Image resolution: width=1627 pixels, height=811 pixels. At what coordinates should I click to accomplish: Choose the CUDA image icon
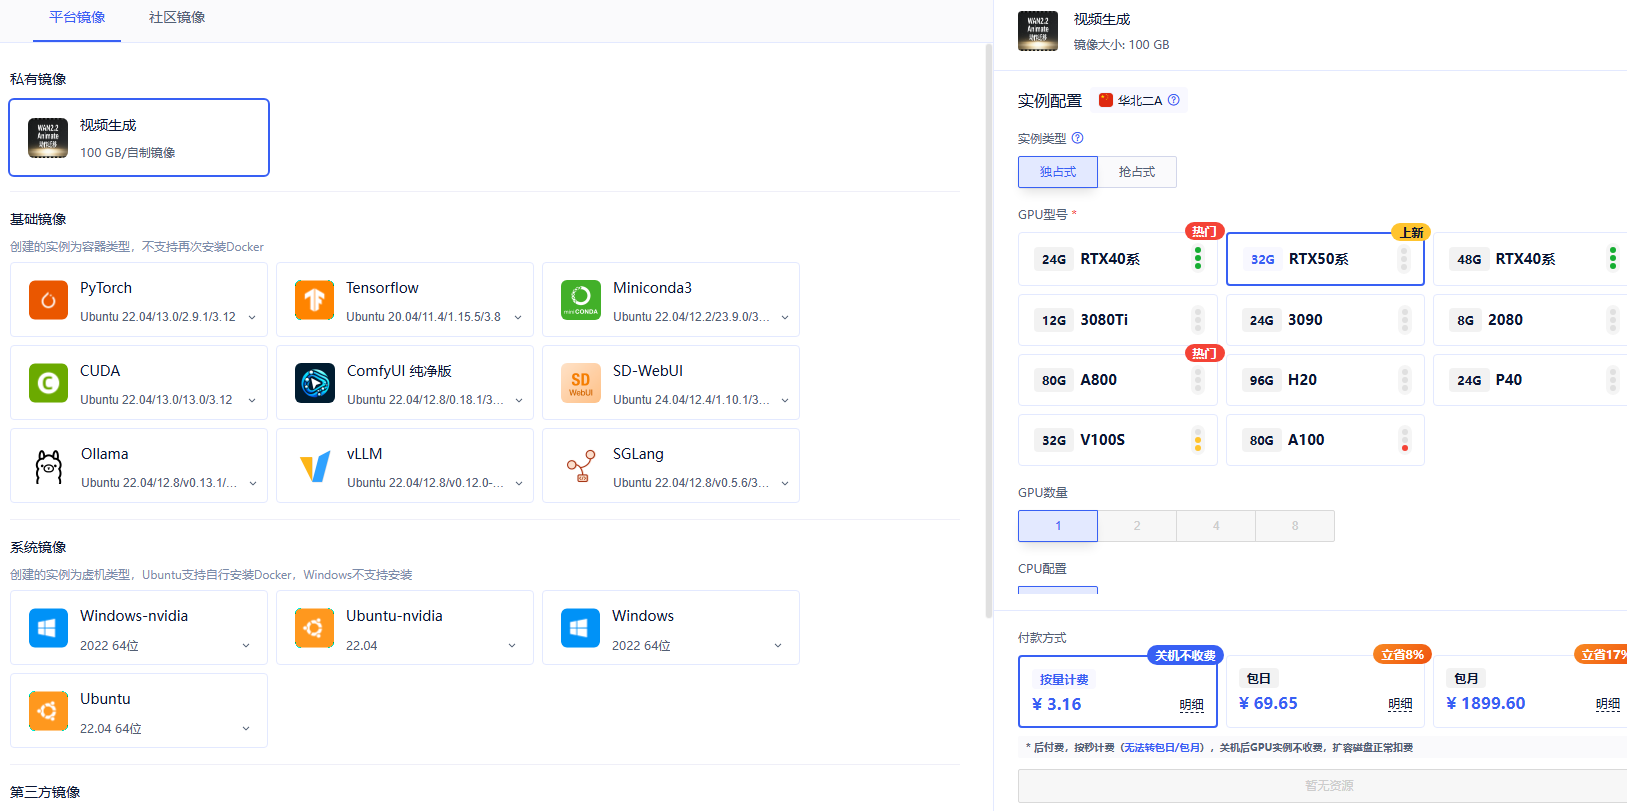48,383
